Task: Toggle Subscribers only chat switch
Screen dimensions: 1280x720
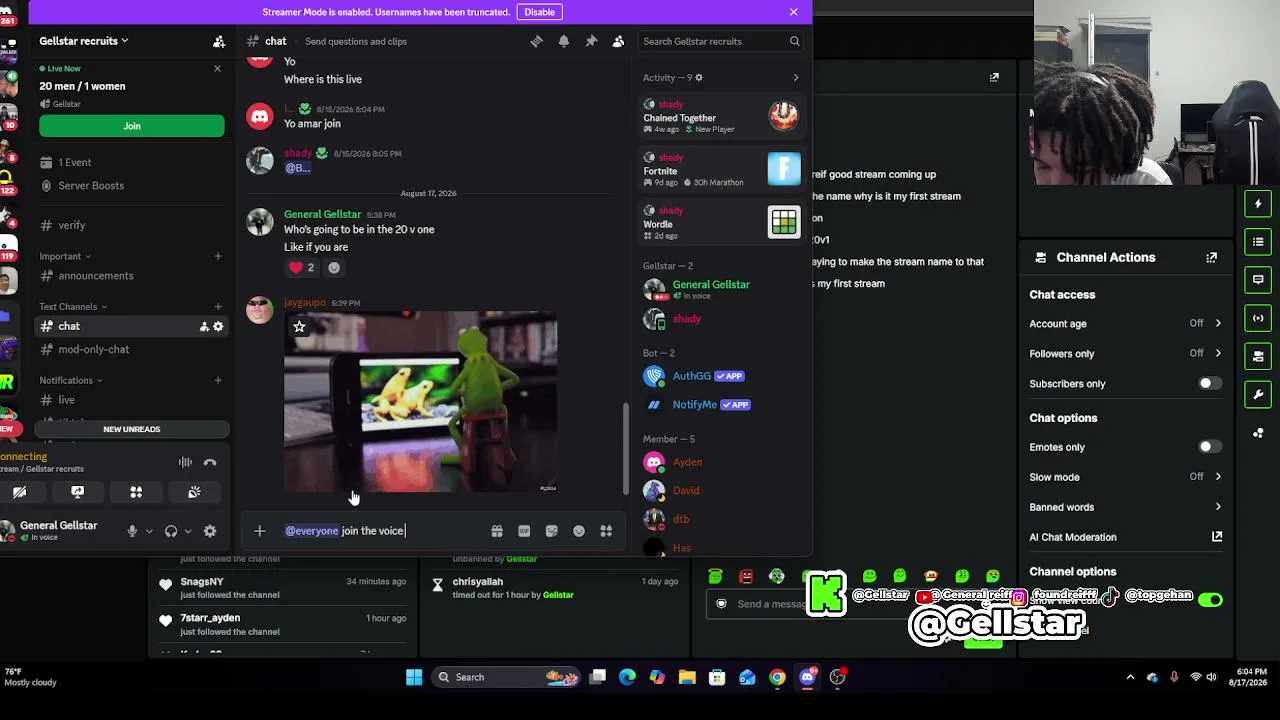Action: pyautogui.click(x=1210, y=384)
